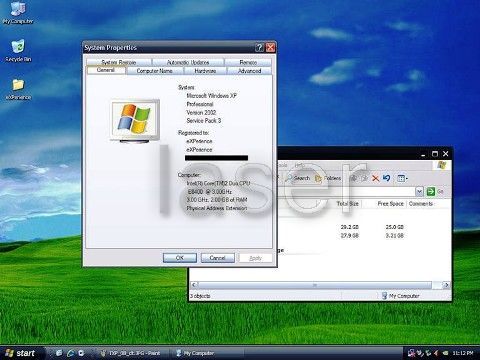Click the 27.9 GB total size value

[x=349, y=236]
